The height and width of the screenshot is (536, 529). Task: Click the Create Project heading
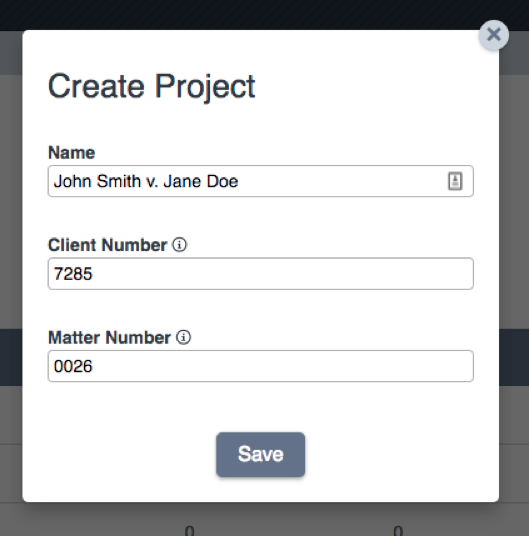click(x=152, y=87)
